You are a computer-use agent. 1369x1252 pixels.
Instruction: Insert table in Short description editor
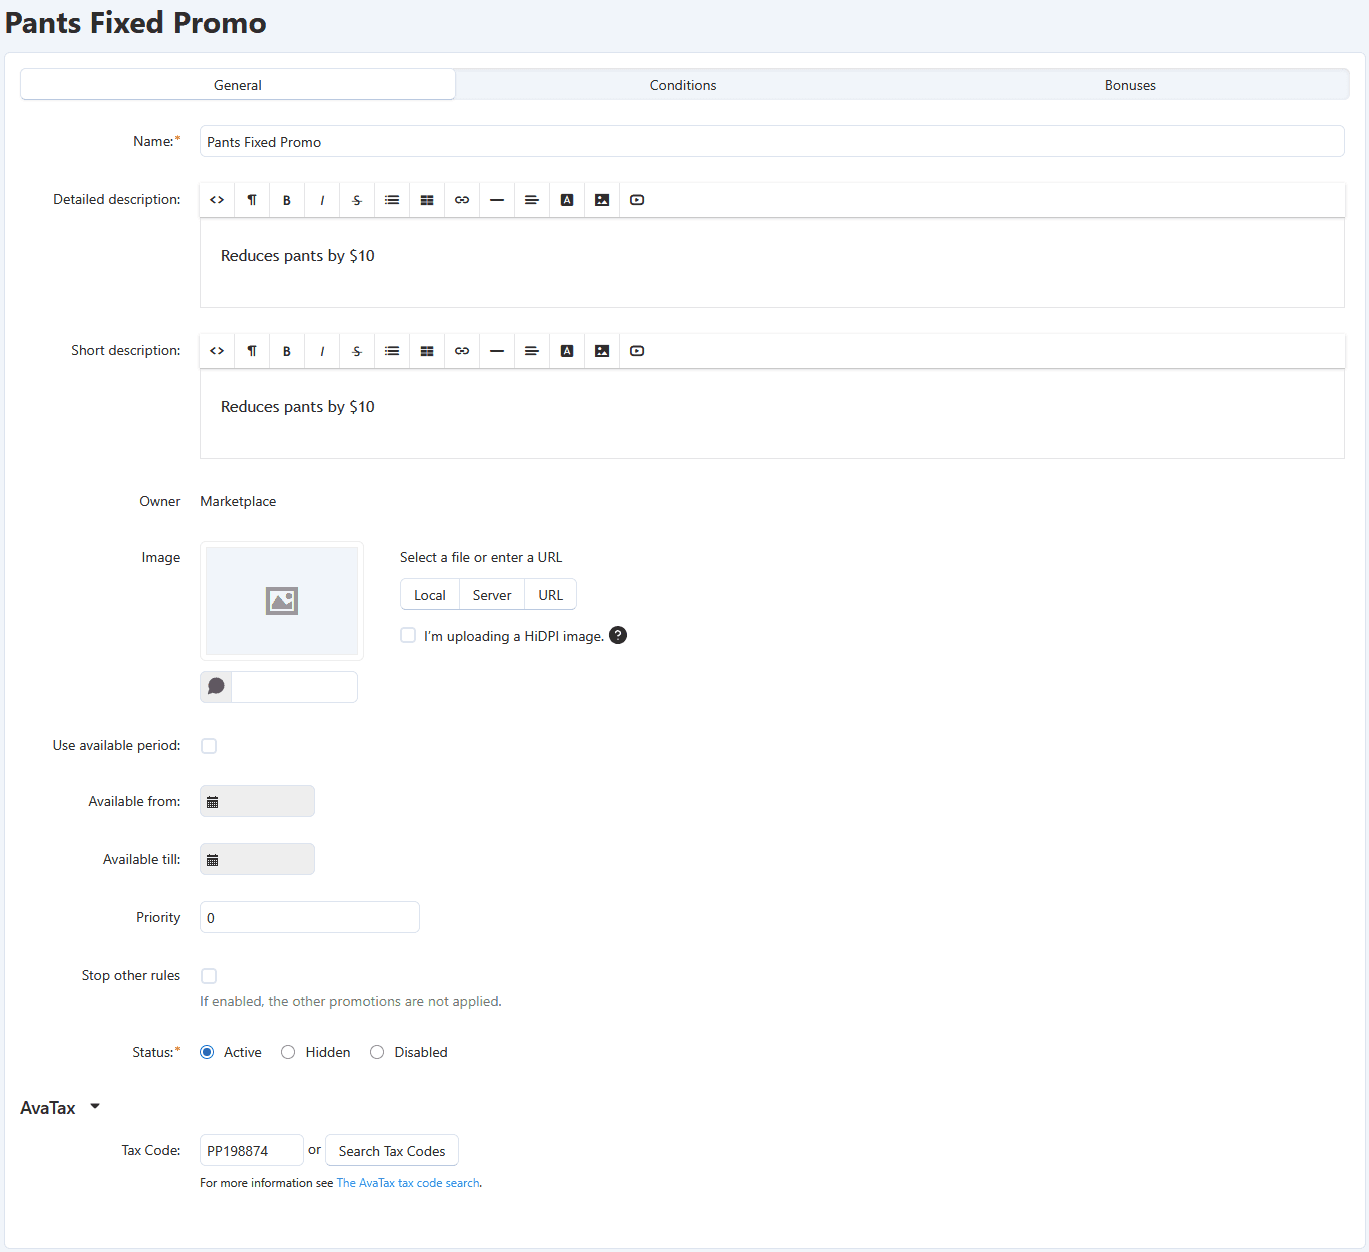427,351
